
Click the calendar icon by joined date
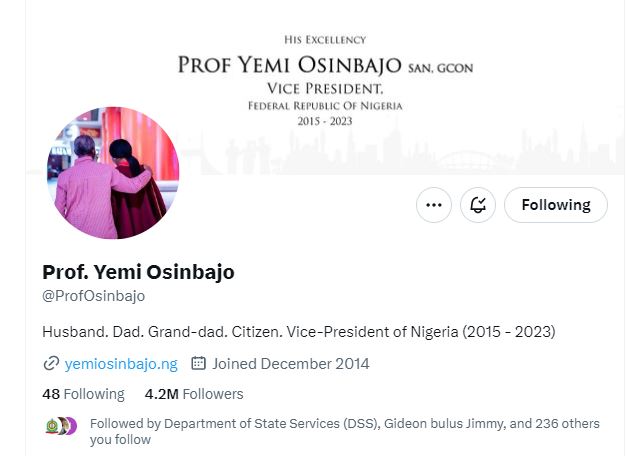tap(198, 363)
